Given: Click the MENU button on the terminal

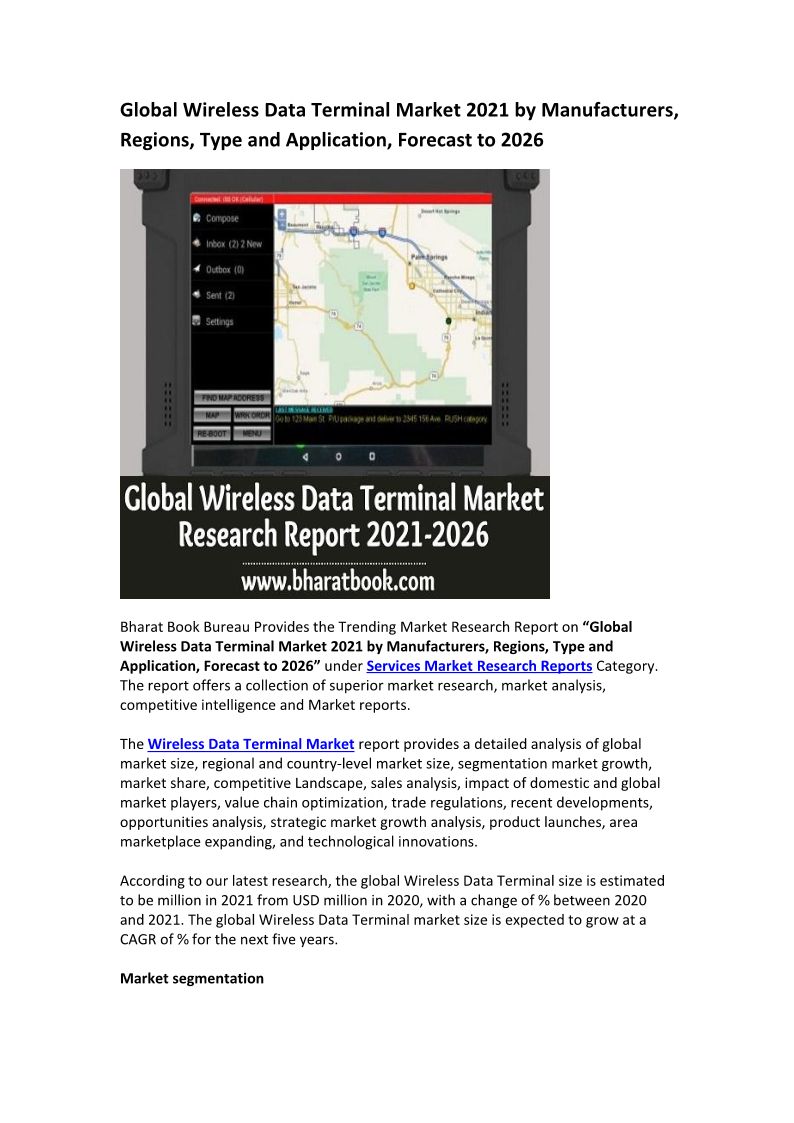Looking at the screenshot, I should (252, 434).
